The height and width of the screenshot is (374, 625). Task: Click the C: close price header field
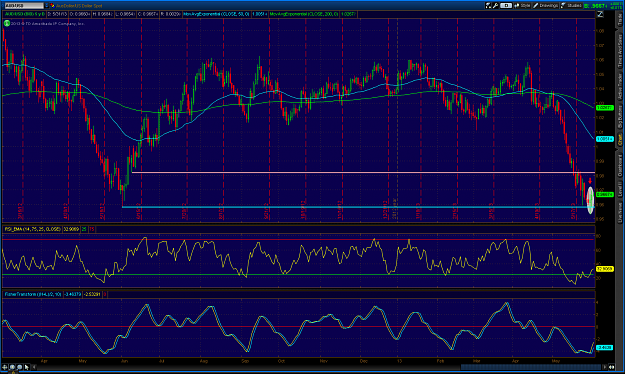click(148, 14)
